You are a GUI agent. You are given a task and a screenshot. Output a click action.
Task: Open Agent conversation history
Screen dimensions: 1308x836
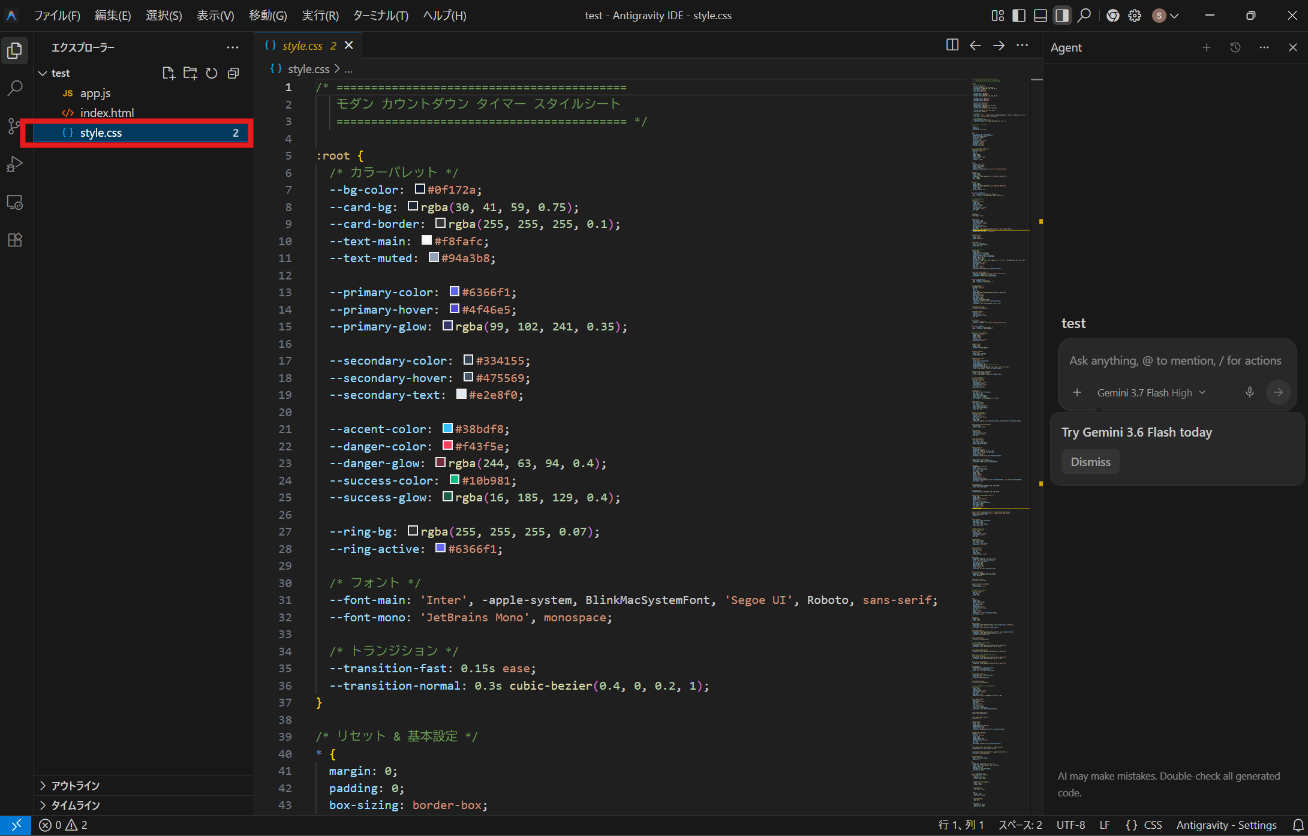(x=1235, y=47)
